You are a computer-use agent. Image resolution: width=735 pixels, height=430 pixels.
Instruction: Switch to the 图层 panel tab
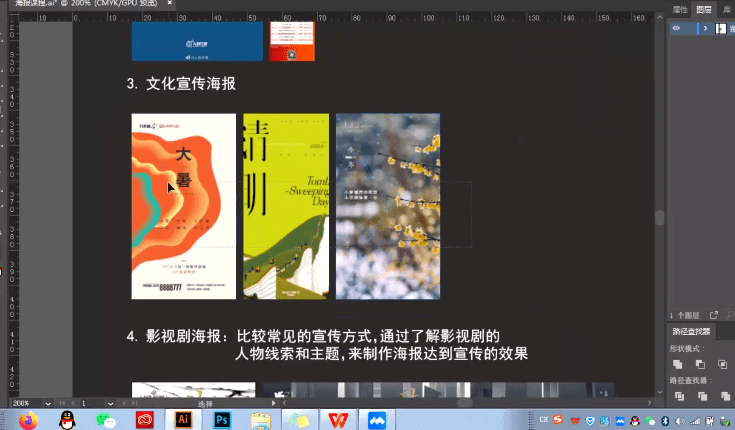(704, 8)
